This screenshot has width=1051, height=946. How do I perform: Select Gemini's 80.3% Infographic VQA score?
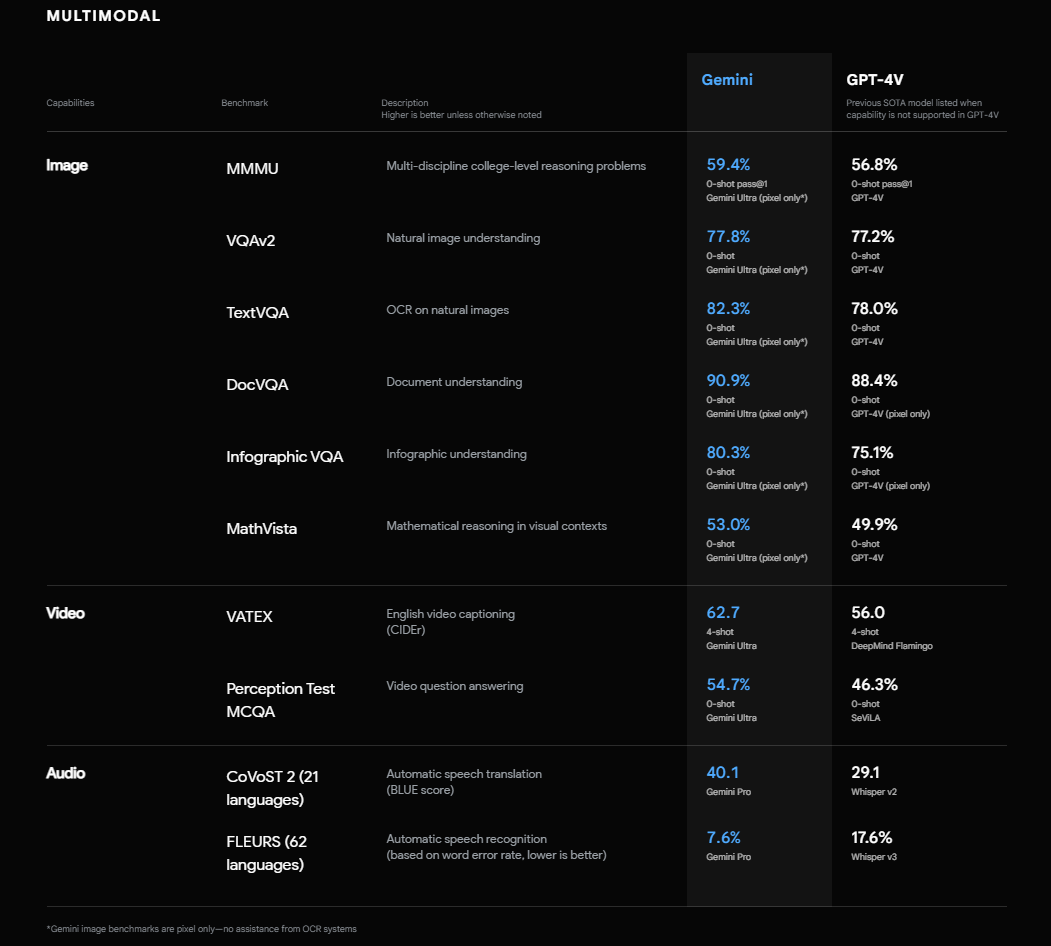coord(728,453)
